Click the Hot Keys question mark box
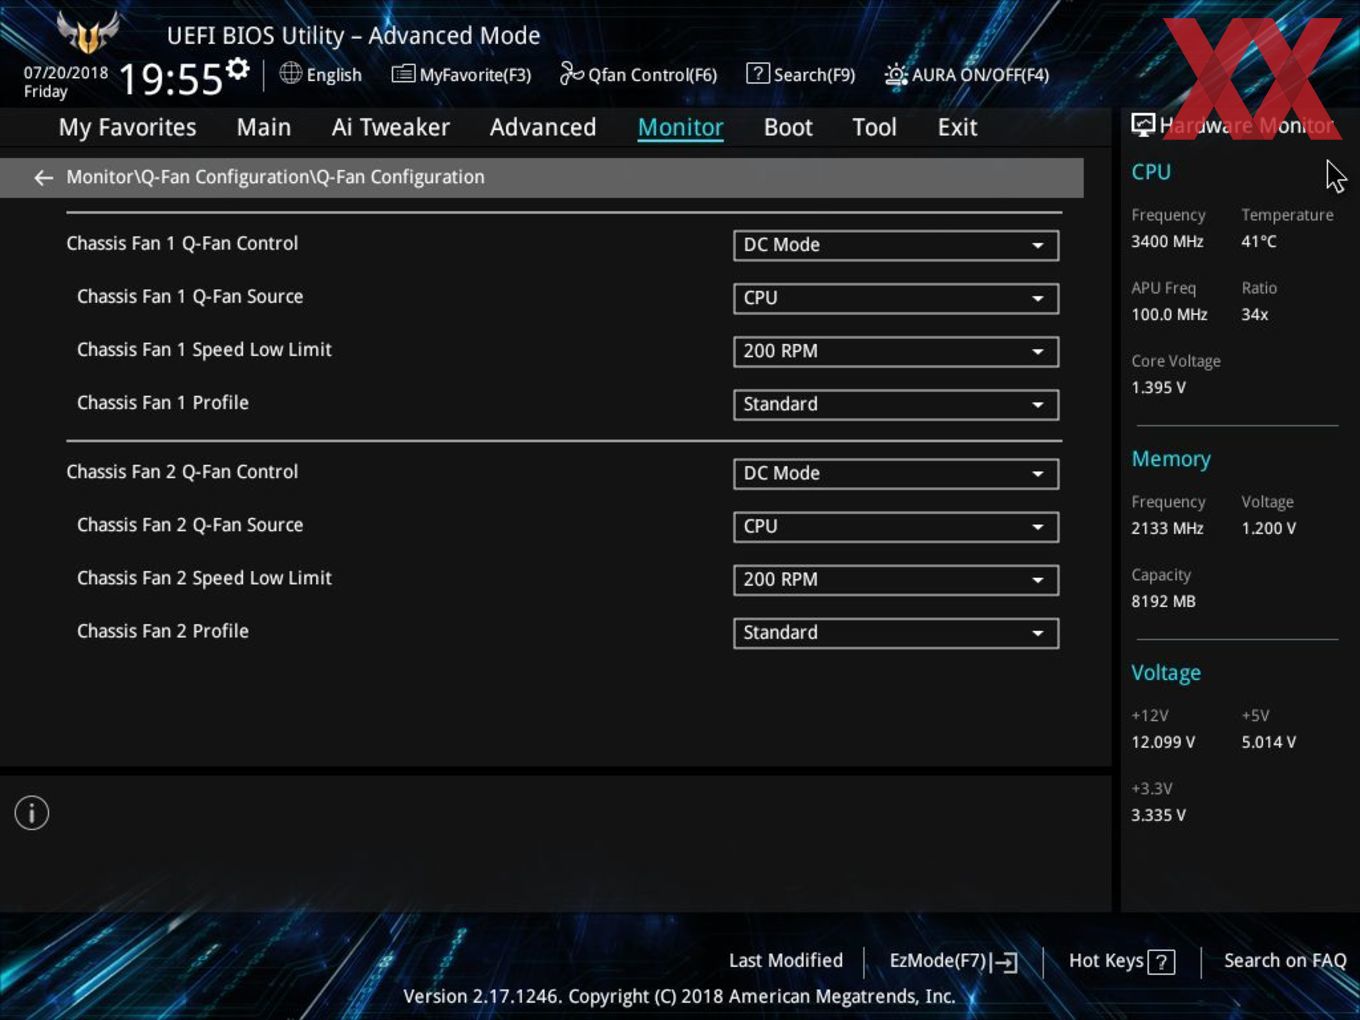Screen dimensions: 1360x1020 (x=1161, y=962)
